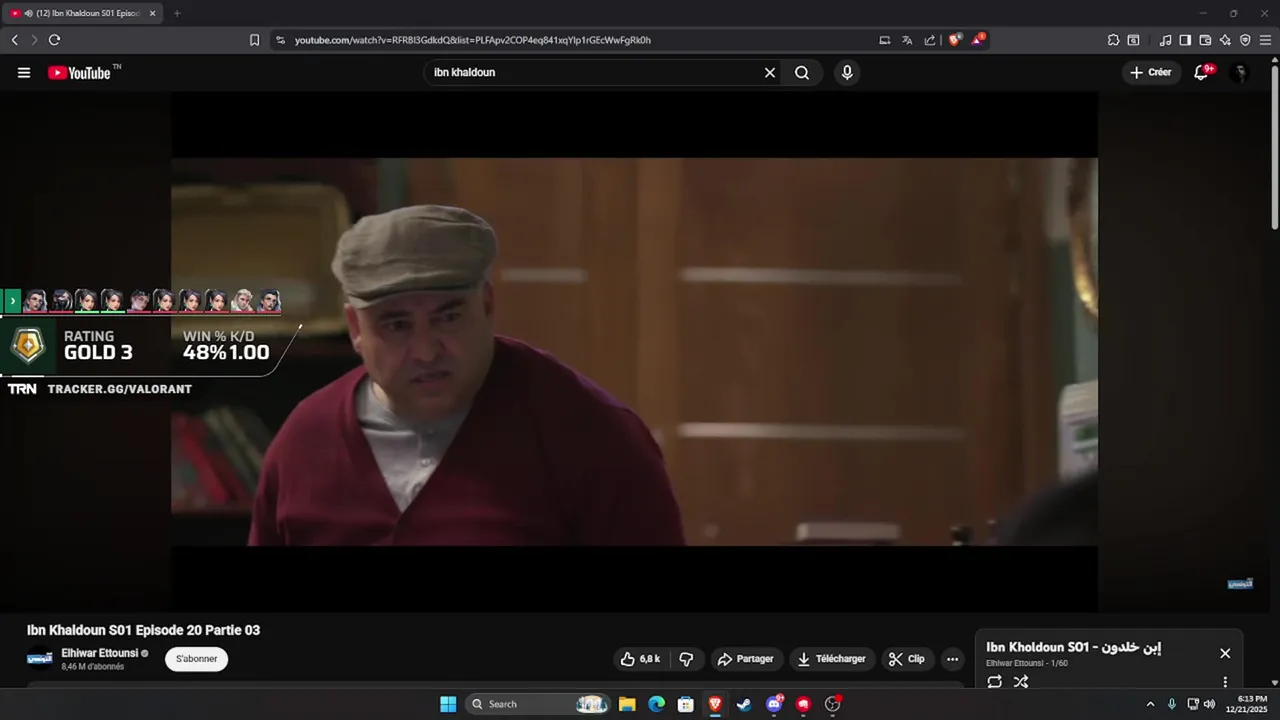The width and height of the screenshot is (1280, 720).
Task: Click the Windows taskbar Search box
Action: 539,704
